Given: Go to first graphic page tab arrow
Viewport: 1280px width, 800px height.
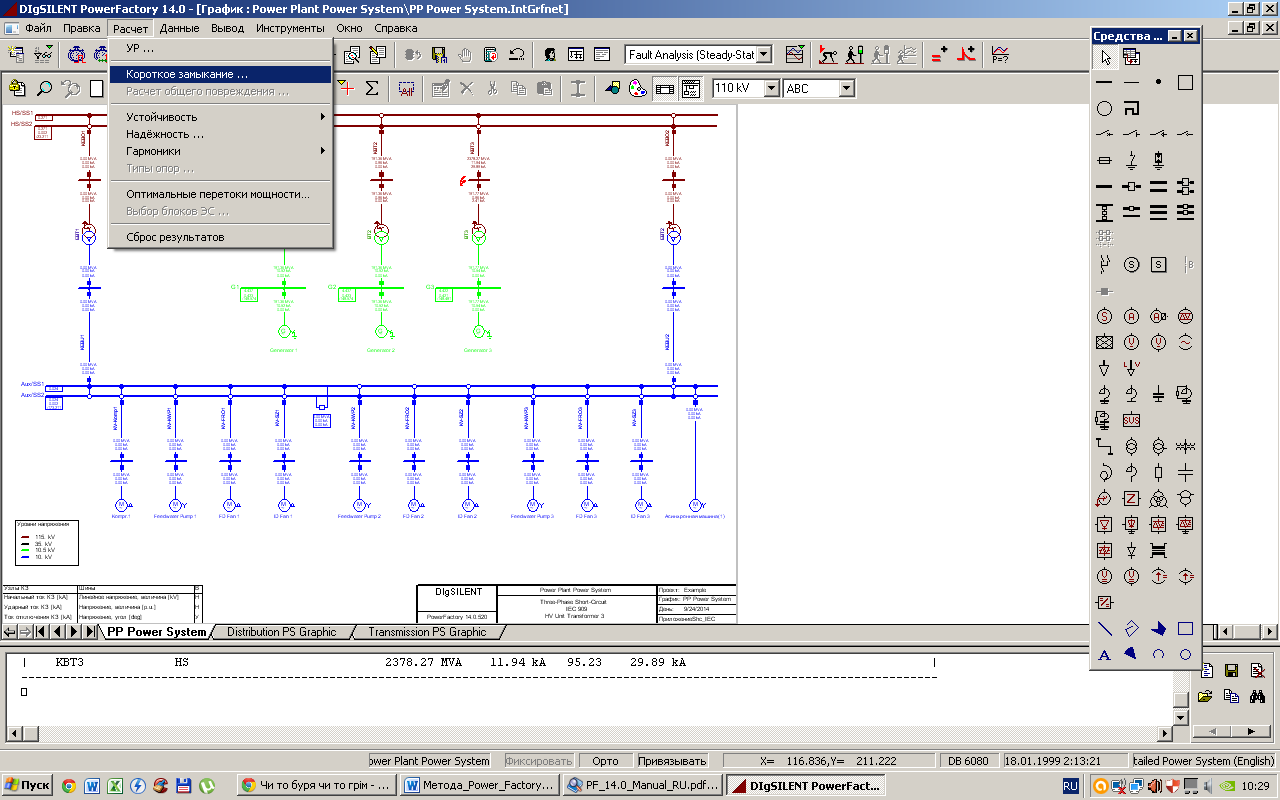Looking at the screenshot, I should [x=40, y=632].
